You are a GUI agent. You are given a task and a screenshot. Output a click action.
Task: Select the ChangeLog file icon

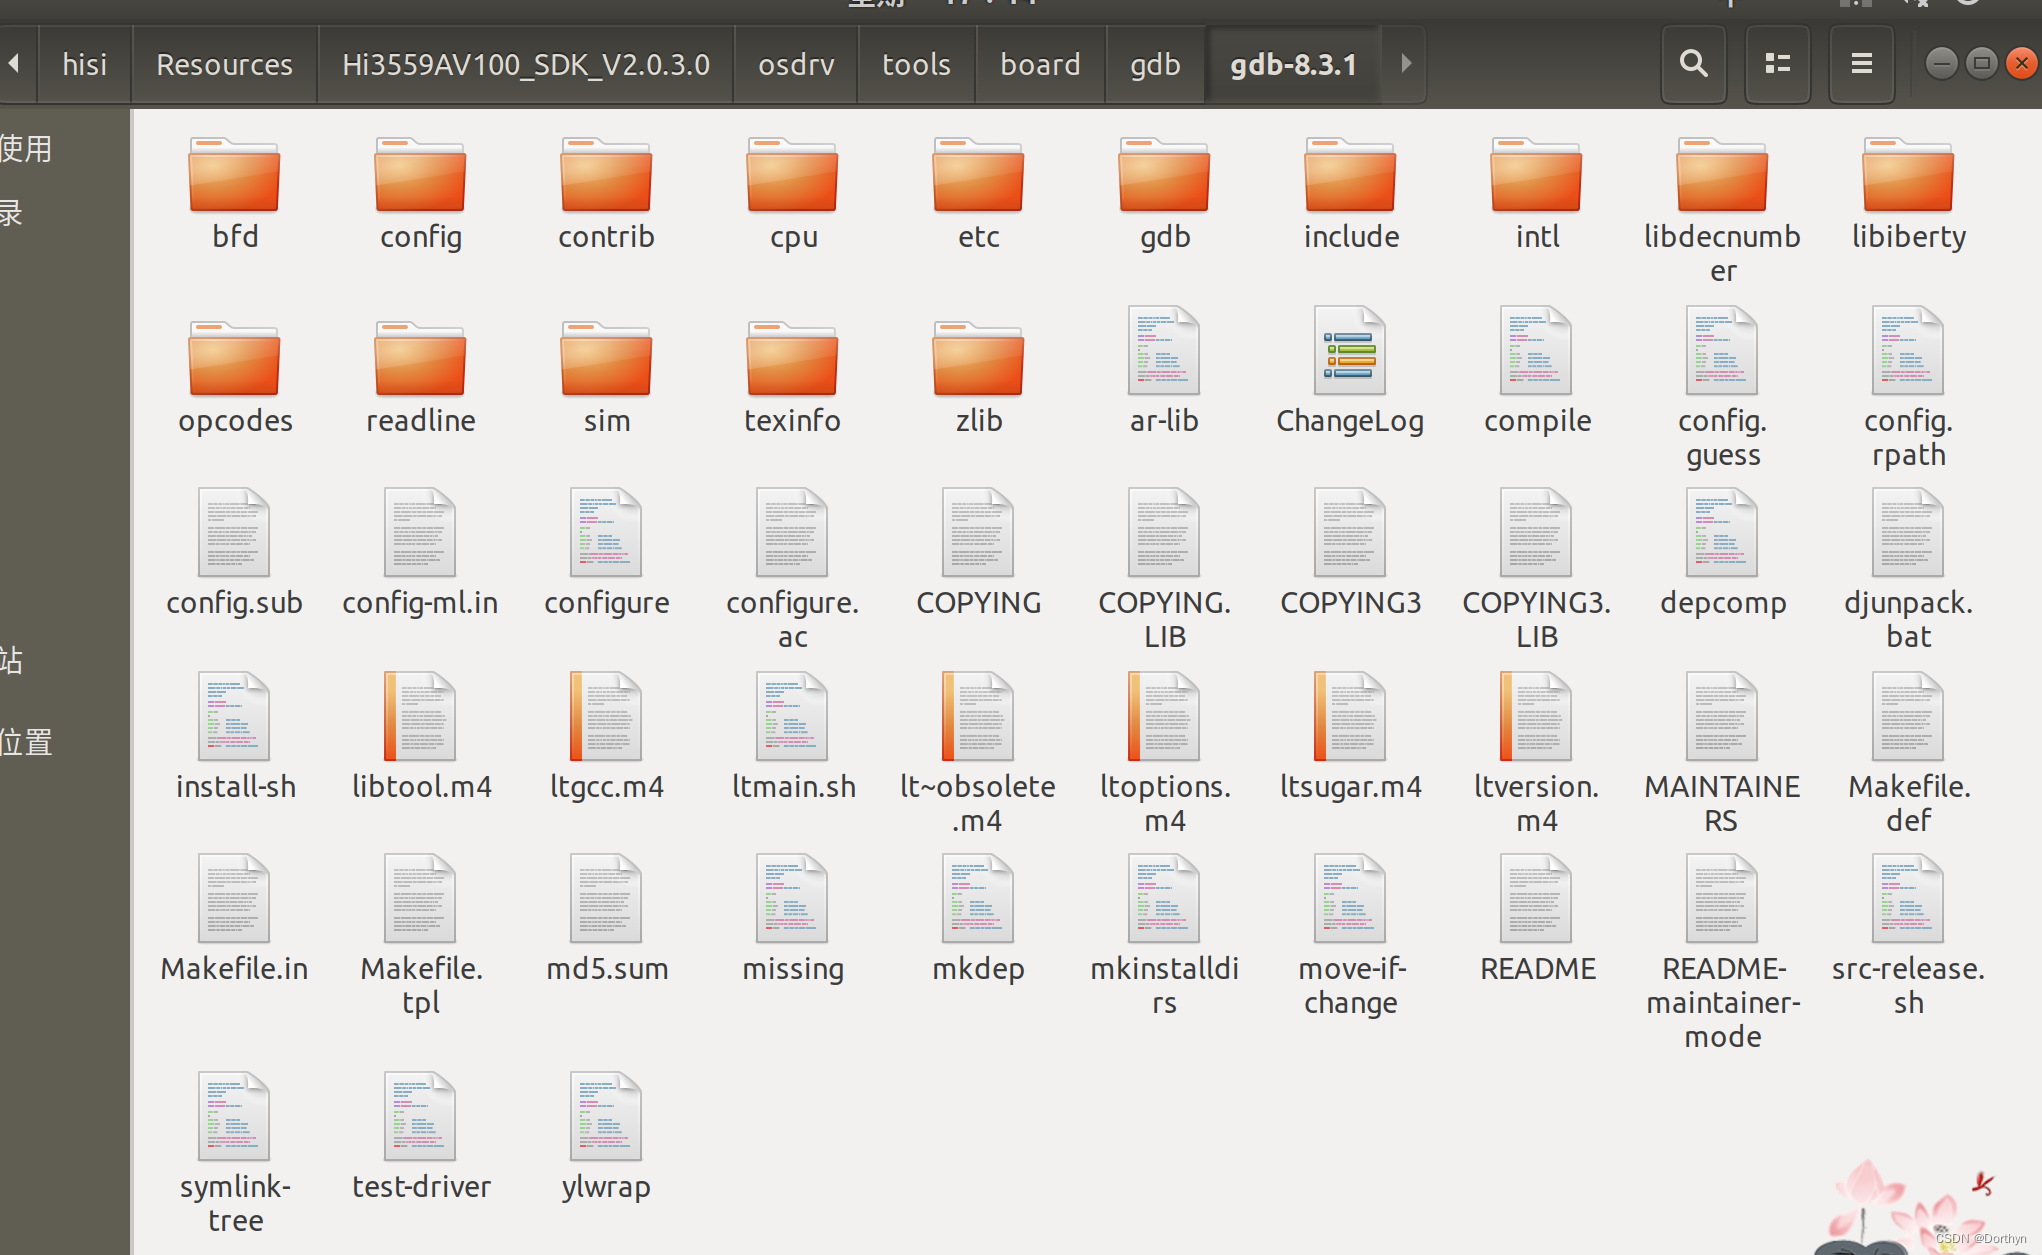click(1350, 352)
